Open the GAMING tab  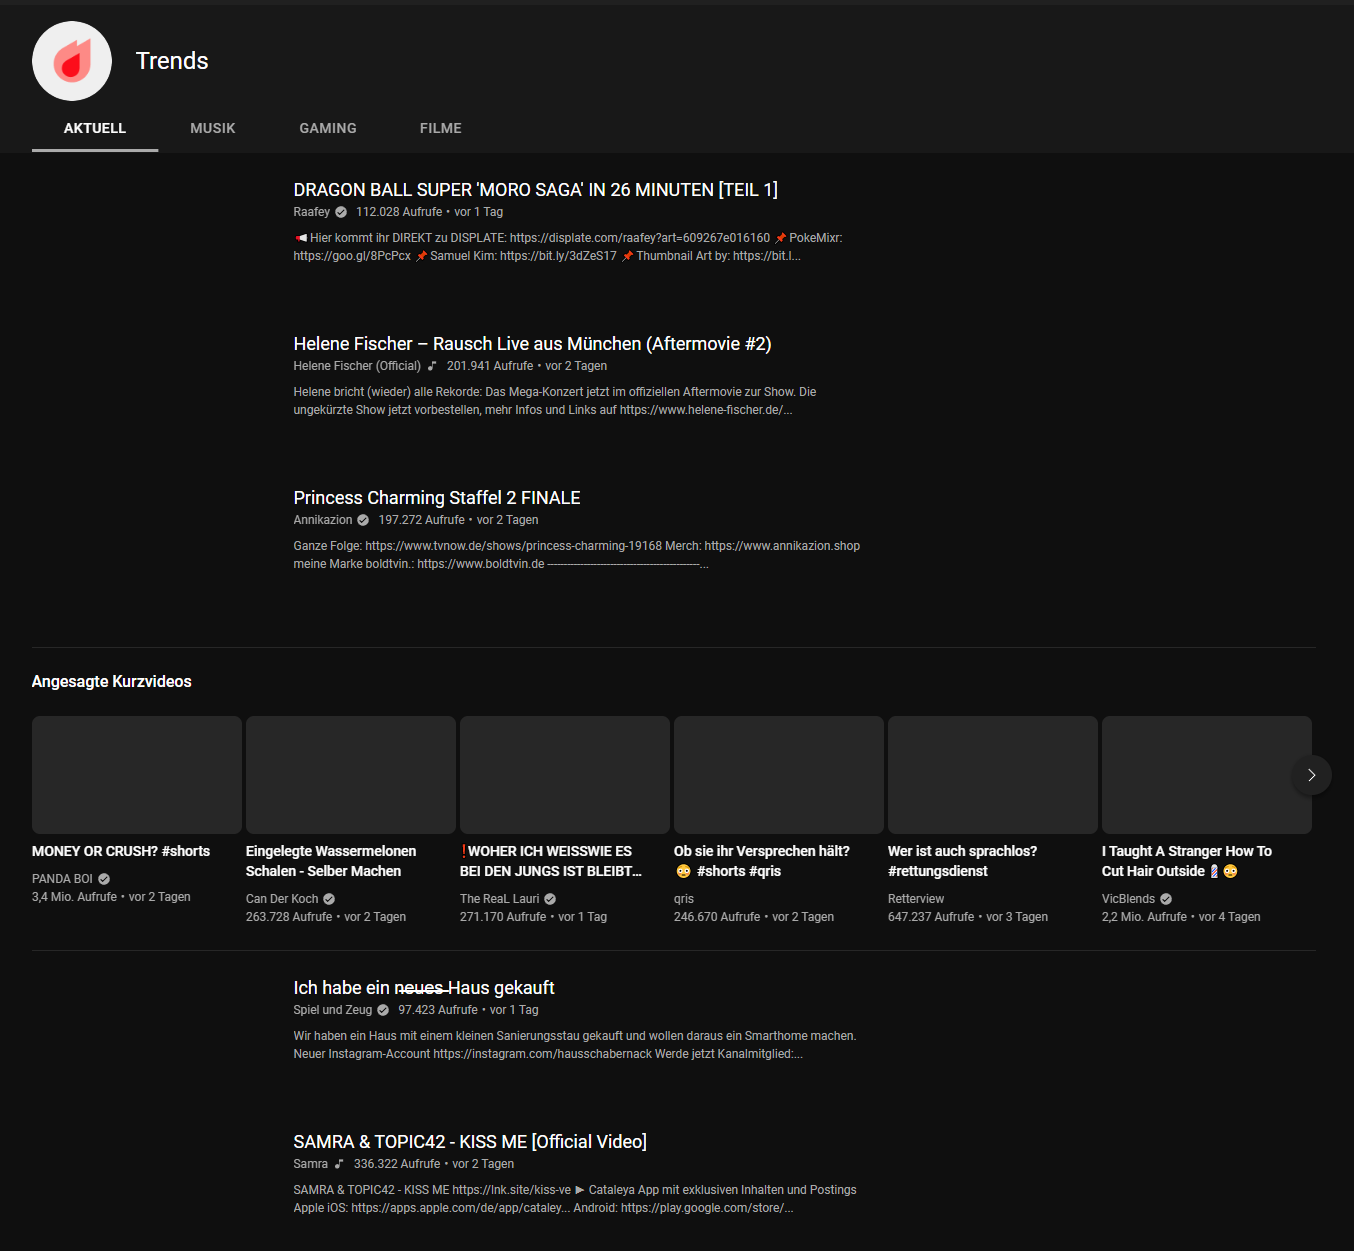328,128
